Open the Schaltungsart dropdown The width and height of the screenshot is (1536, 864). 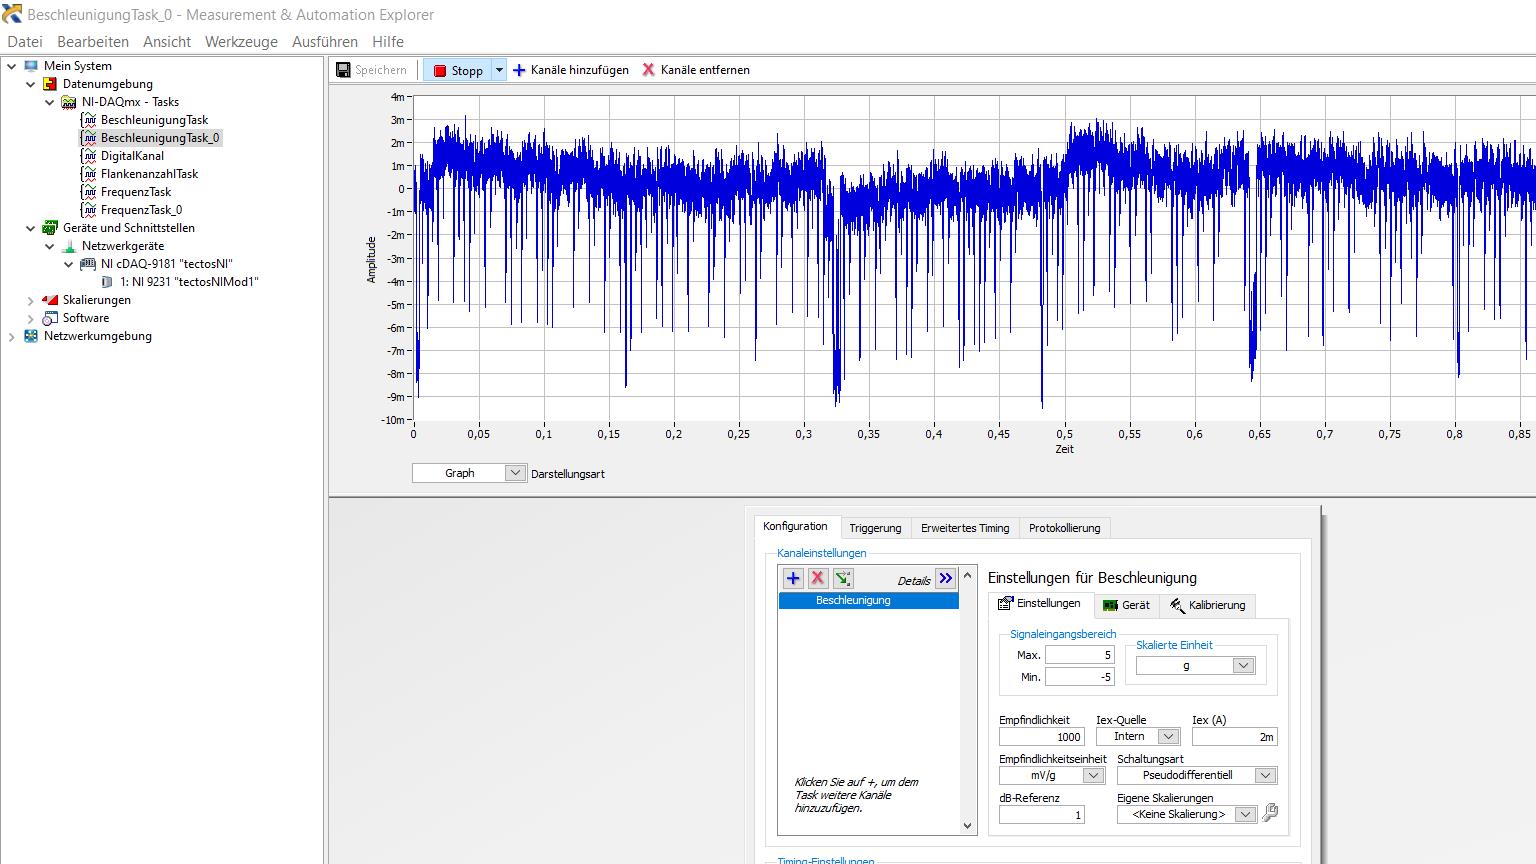tap(1265, 775)
